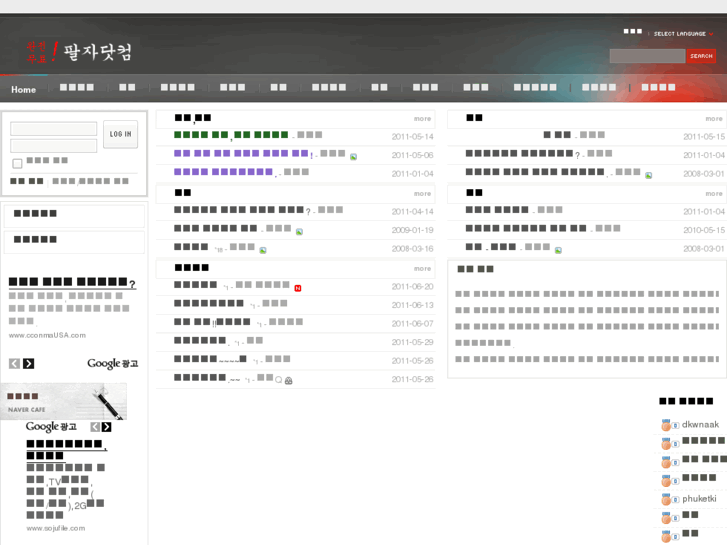Open member phuketki's profile
The width and height of the screenshot is (727, 545).
coord(699,499)
